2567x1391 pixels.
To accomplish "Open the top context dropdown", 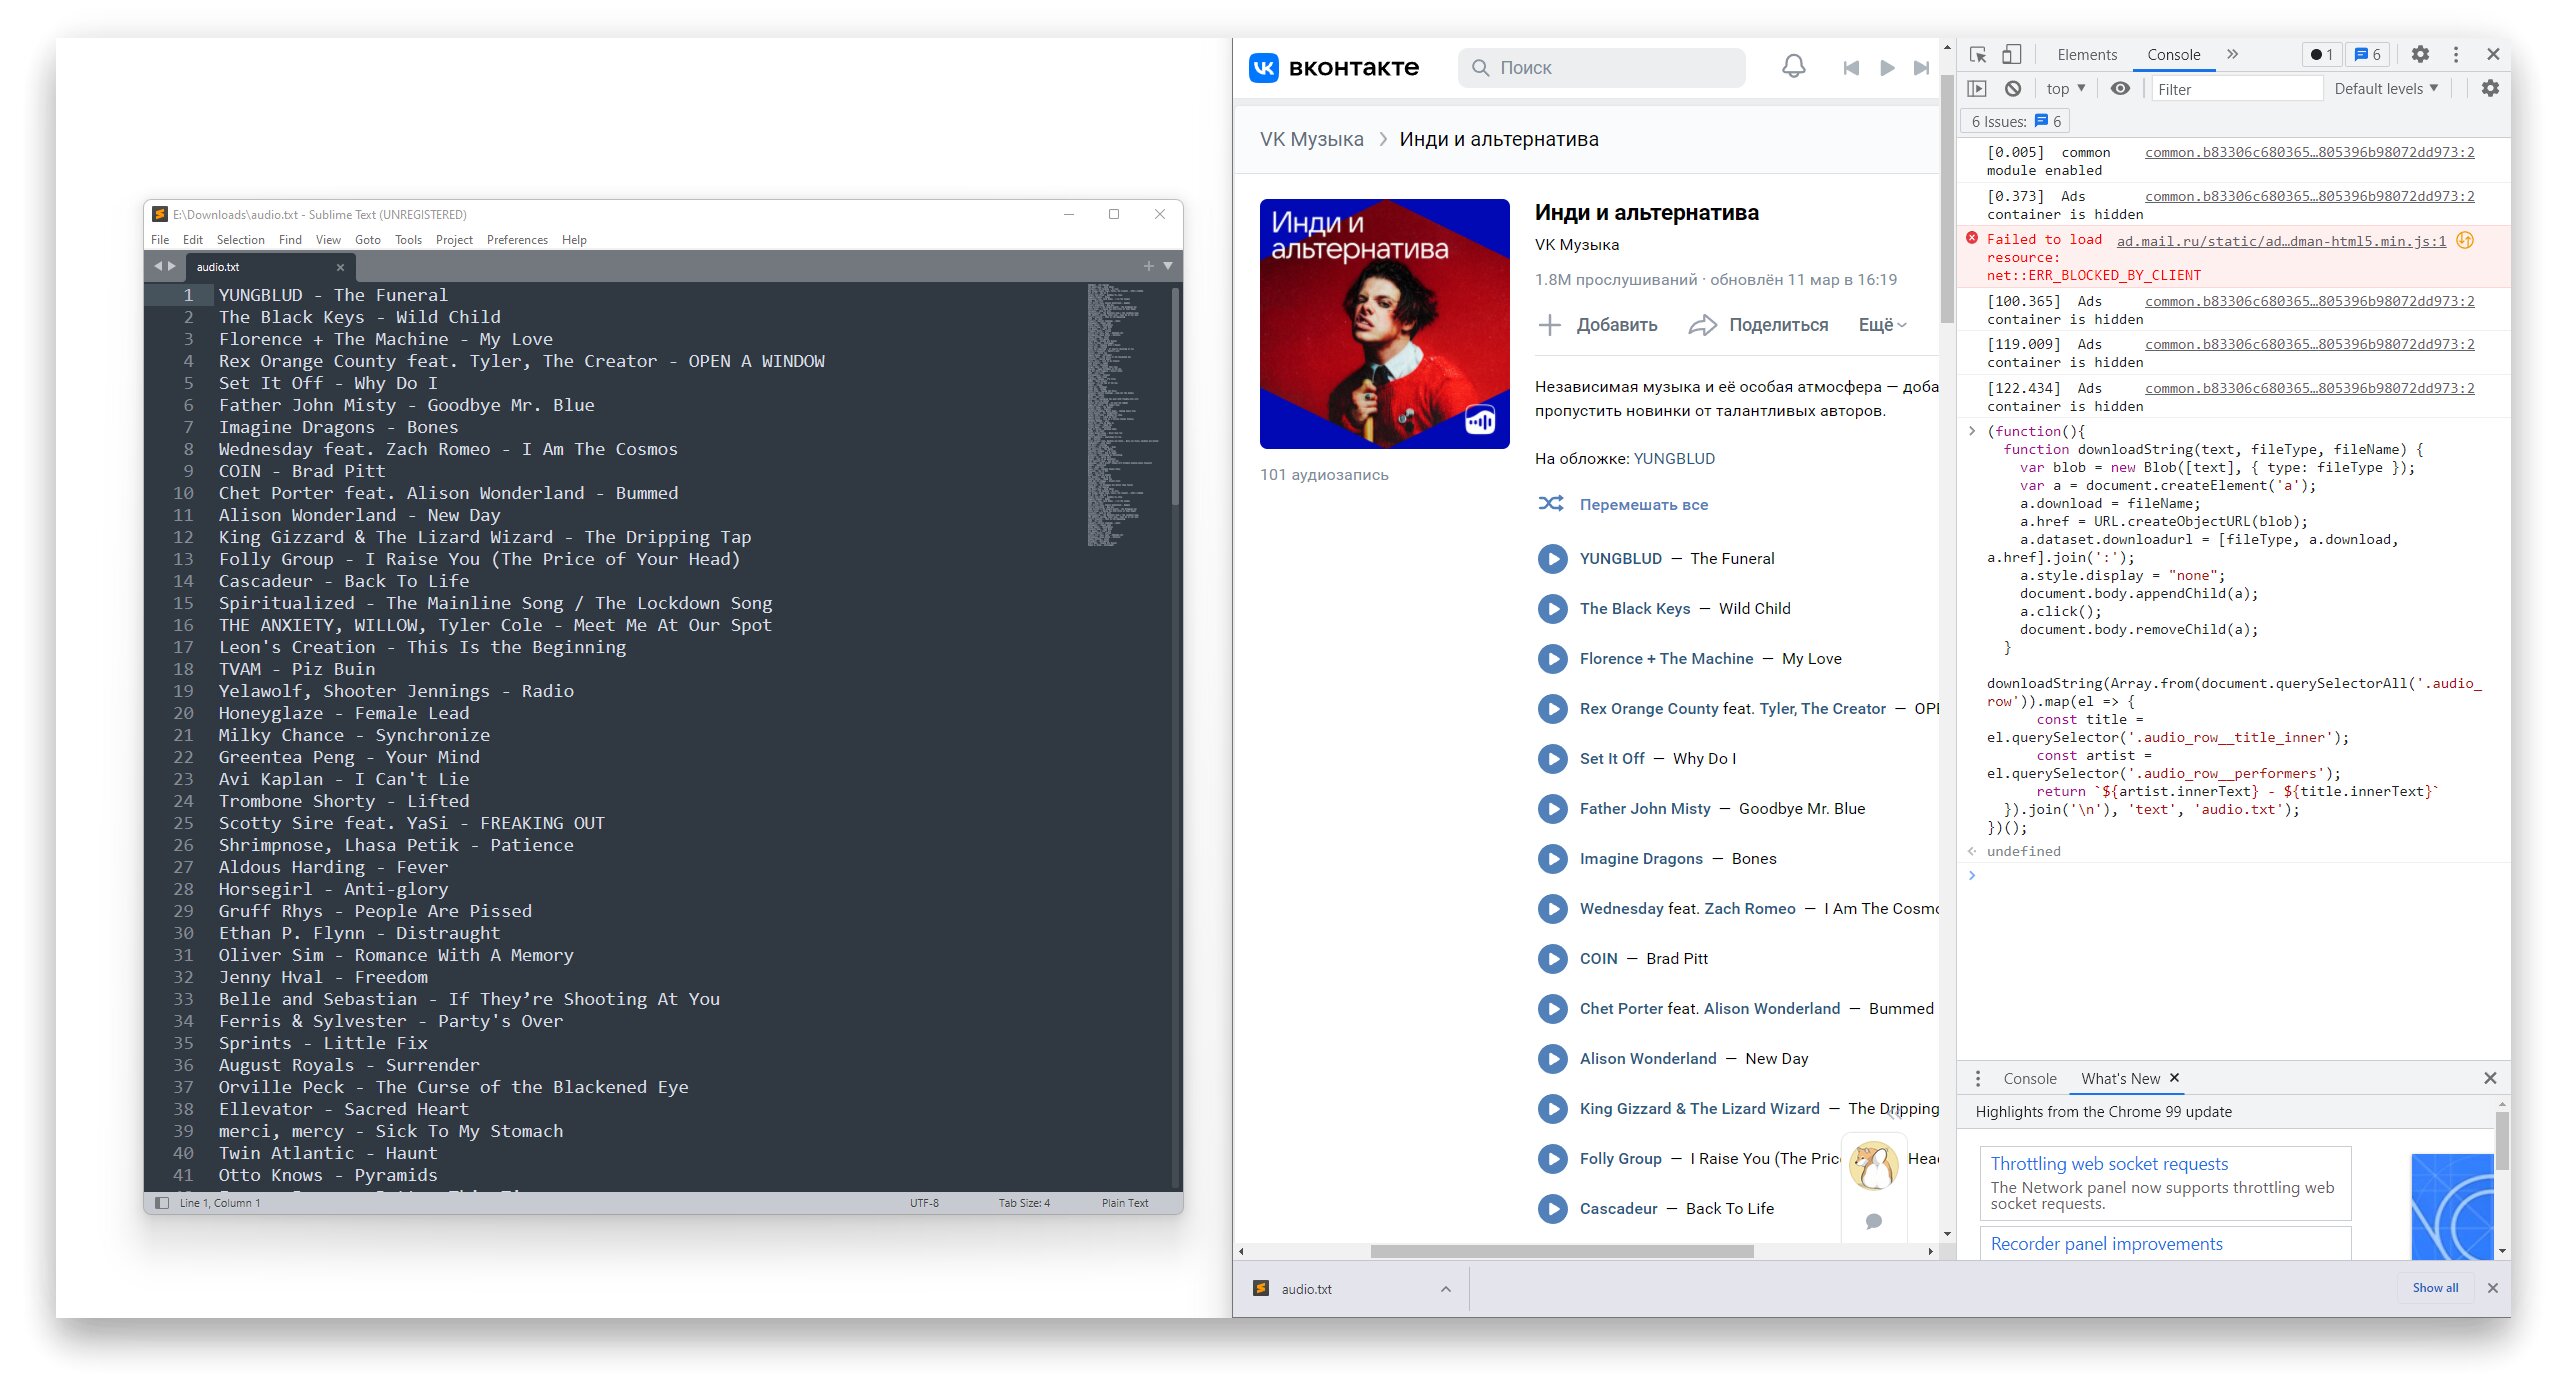I will pos(2066,88).
